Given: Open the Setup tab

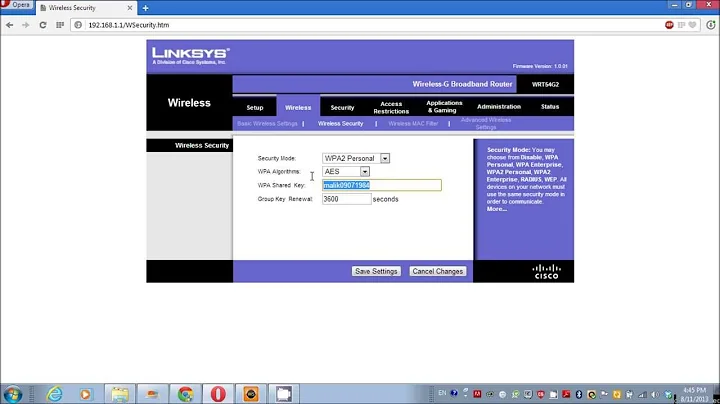Looking at the screenshot, I should 255,107.
